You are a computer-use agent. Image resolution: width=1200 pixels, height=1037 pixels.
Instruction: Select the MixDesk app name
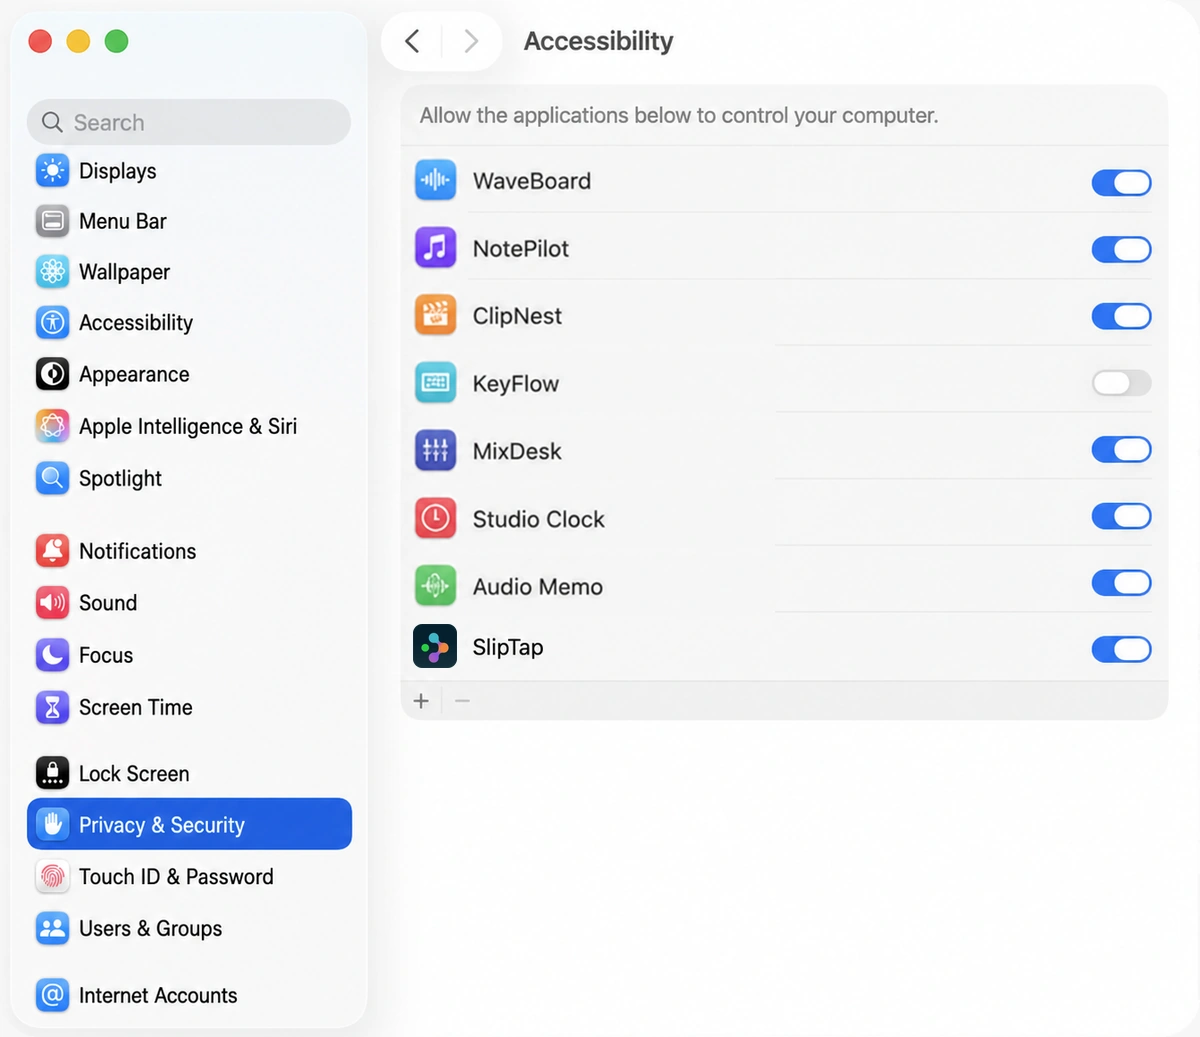pyautogui.click(x=517, y=451)
